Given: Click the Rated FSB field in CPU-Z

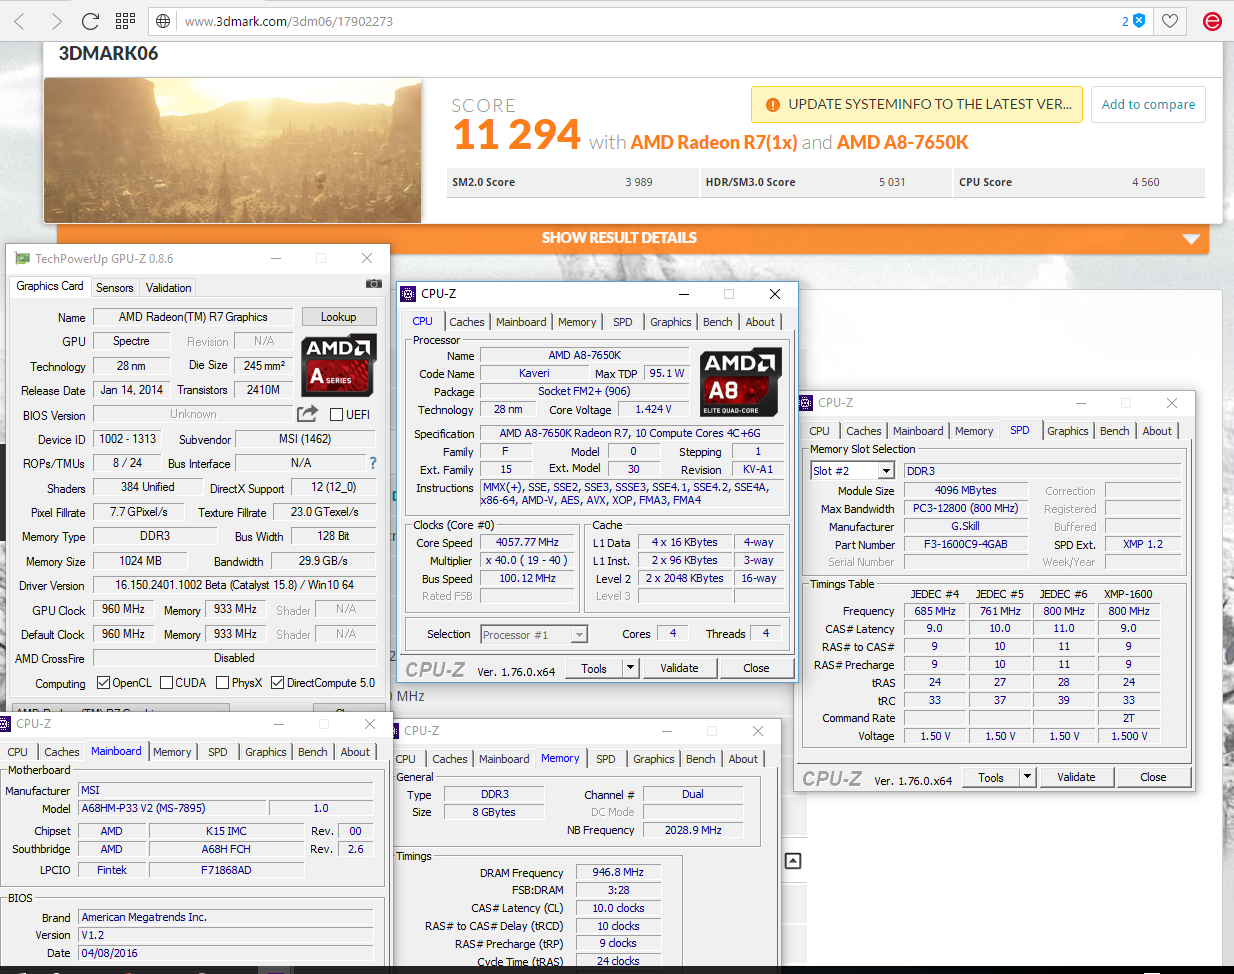Looking at the screenshot, I should [528, 596].
